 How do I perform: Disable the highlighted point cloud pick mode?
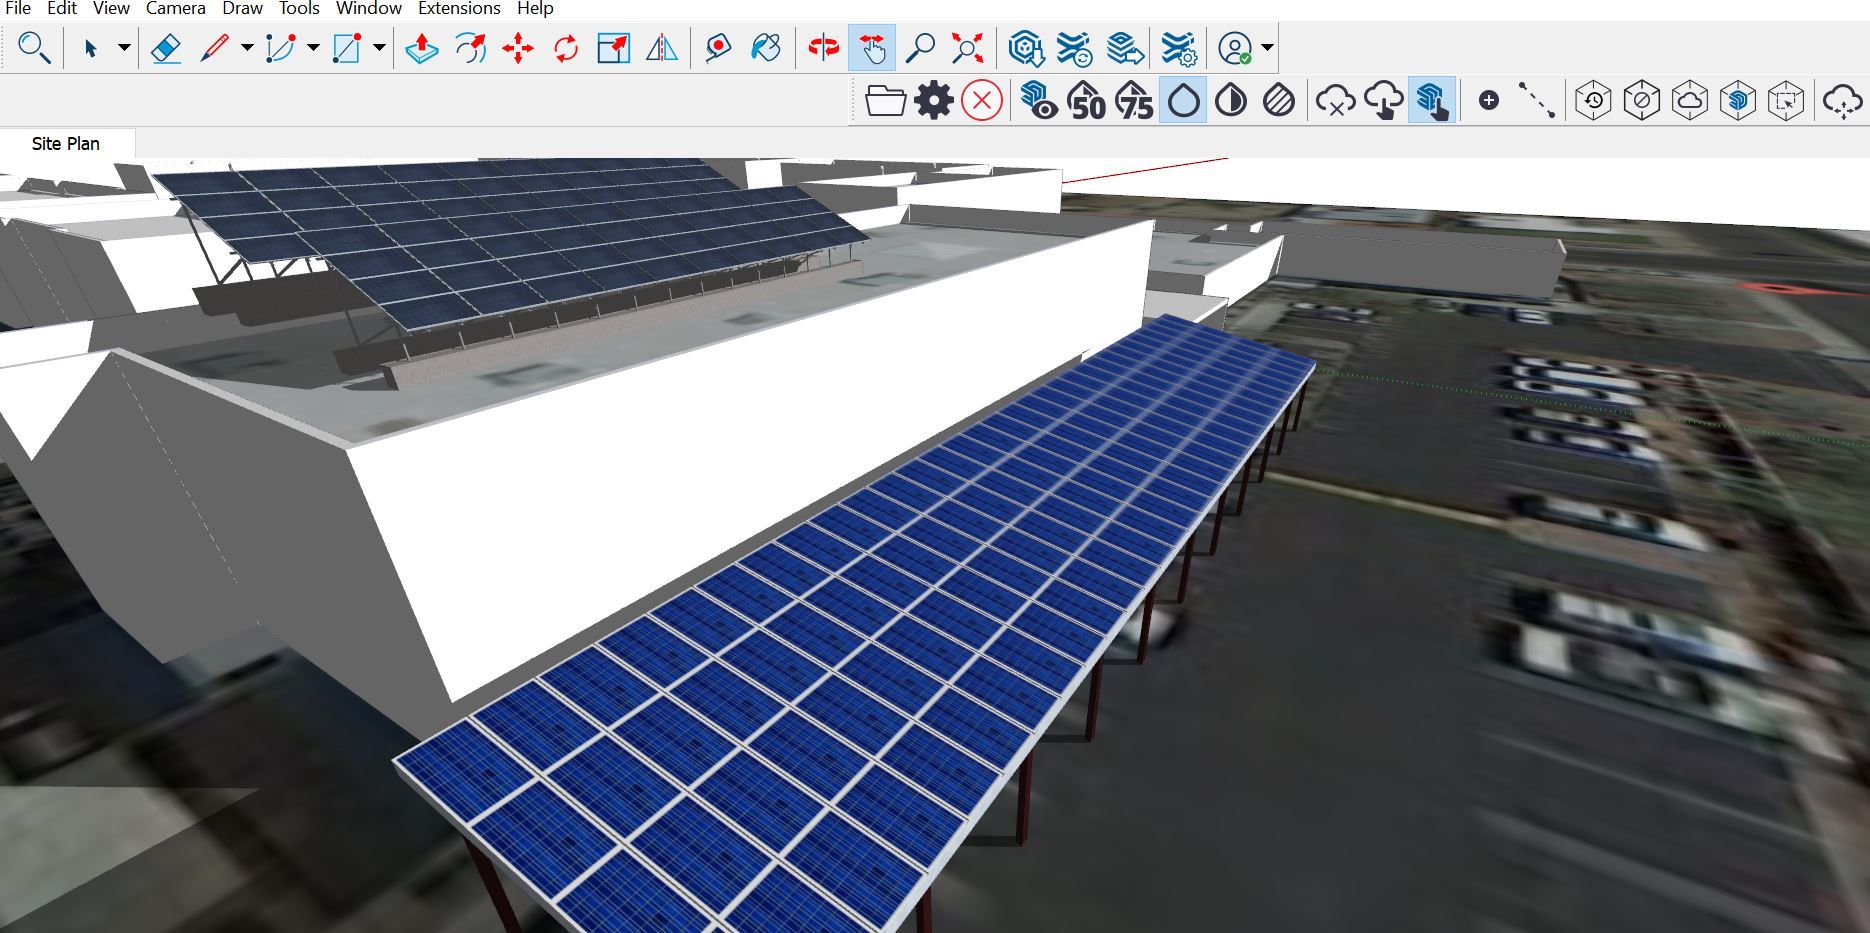point(1435,100)
